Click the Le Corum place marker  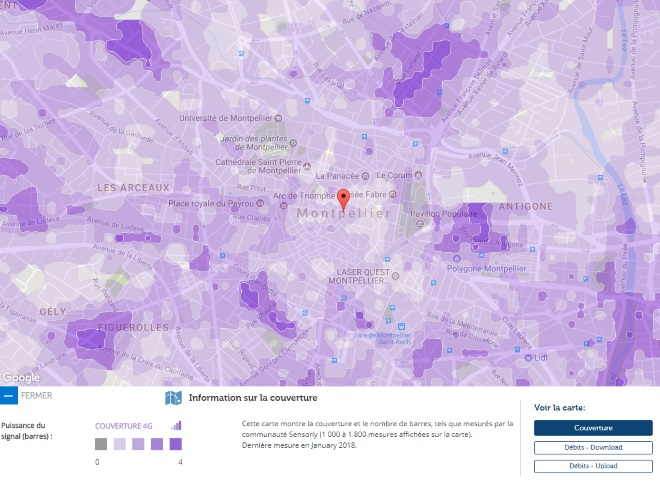[x=418, y=175]
